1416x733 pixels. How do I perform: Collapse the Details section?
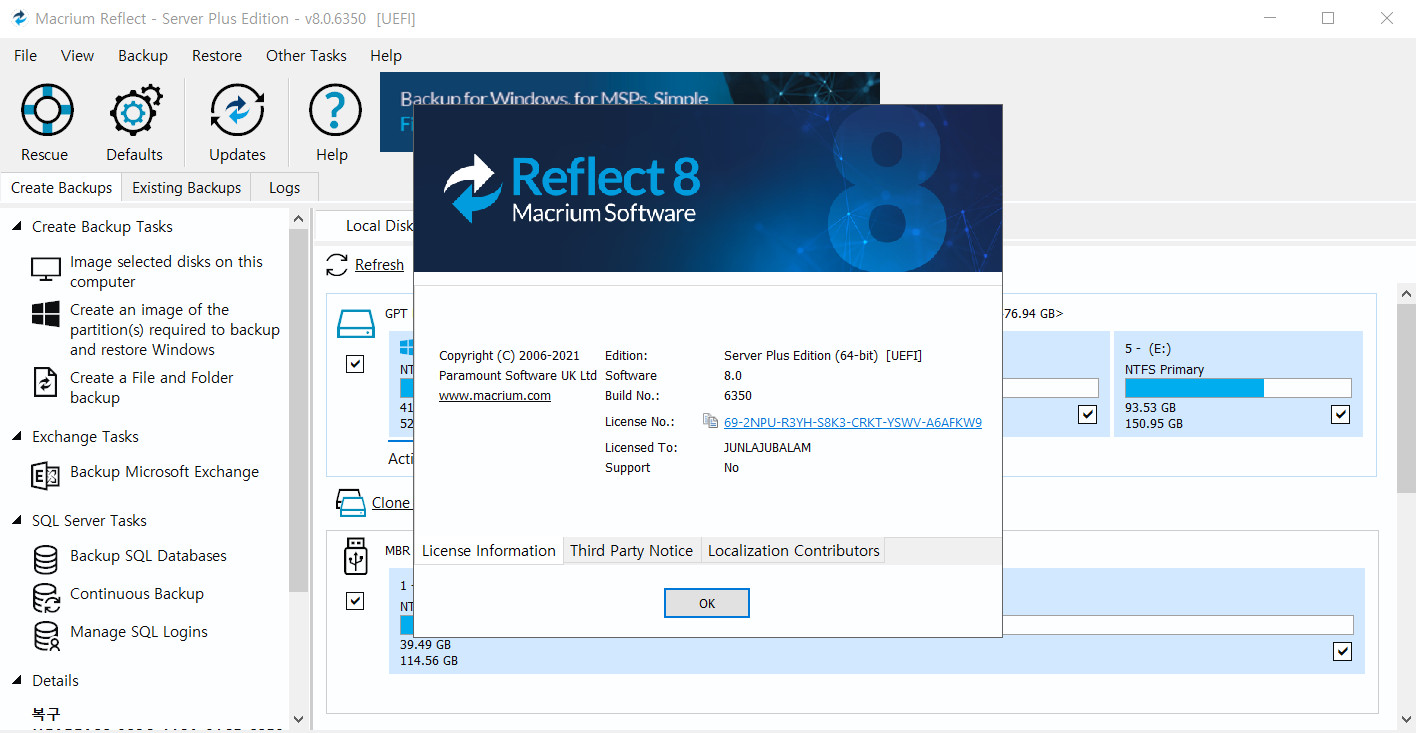coord(17,681)
